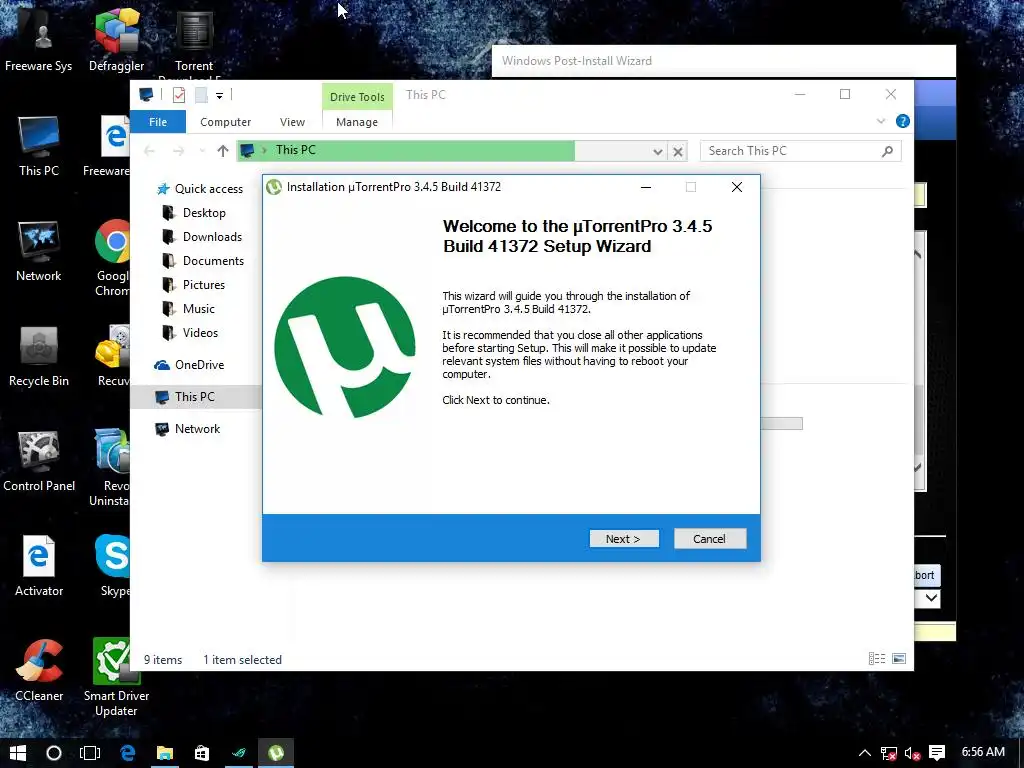The image size is (1024, 768).
Task: Click the Explorer Forward arrow
Action: point(178,151)
